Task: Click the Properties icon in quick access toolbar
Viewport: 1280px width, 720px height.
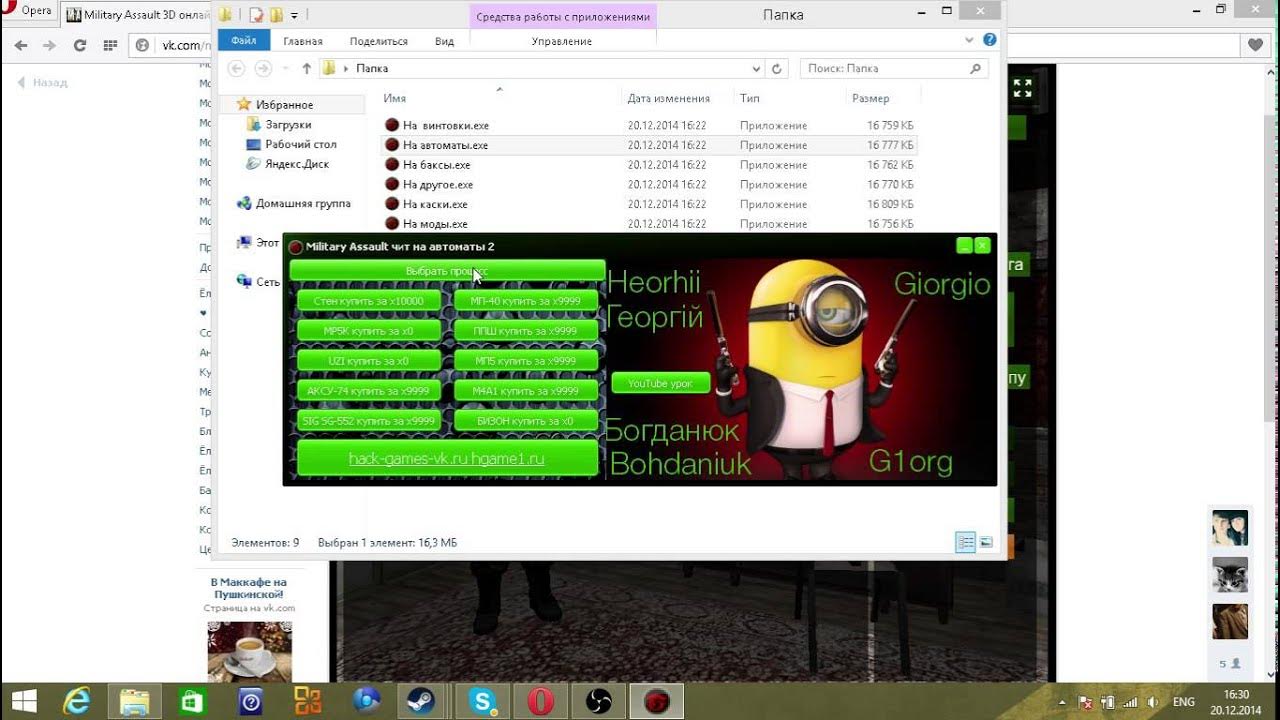Action: click(256, 15)
